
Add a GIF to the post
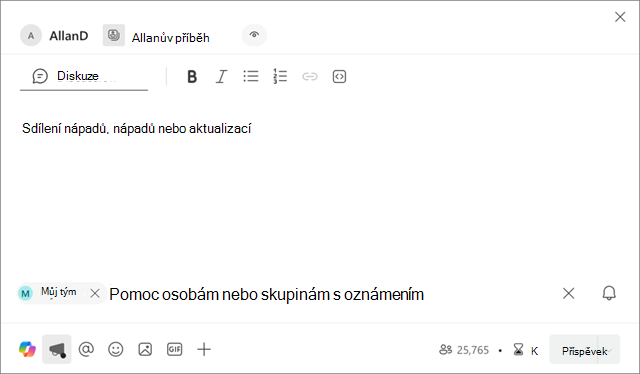[x=174, y=350]
